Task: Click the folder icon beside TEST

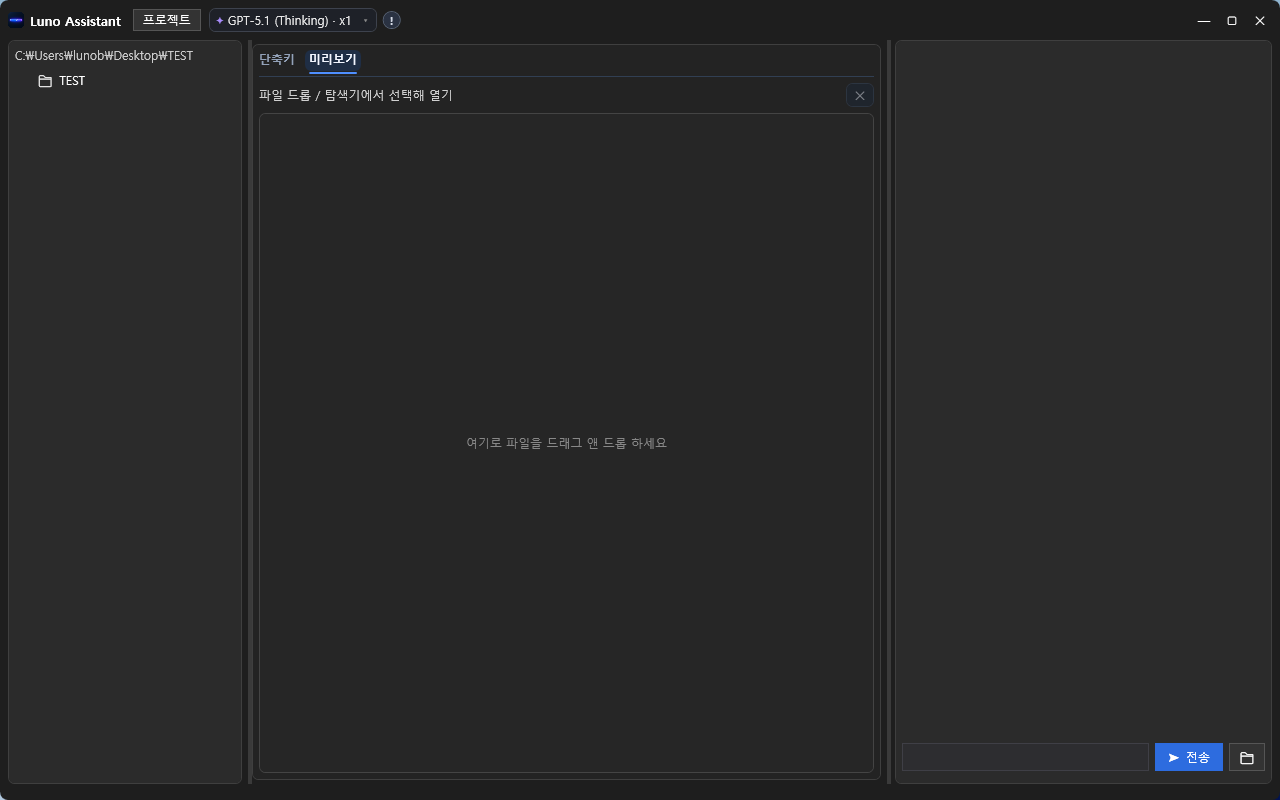Action: pos(45,81)
